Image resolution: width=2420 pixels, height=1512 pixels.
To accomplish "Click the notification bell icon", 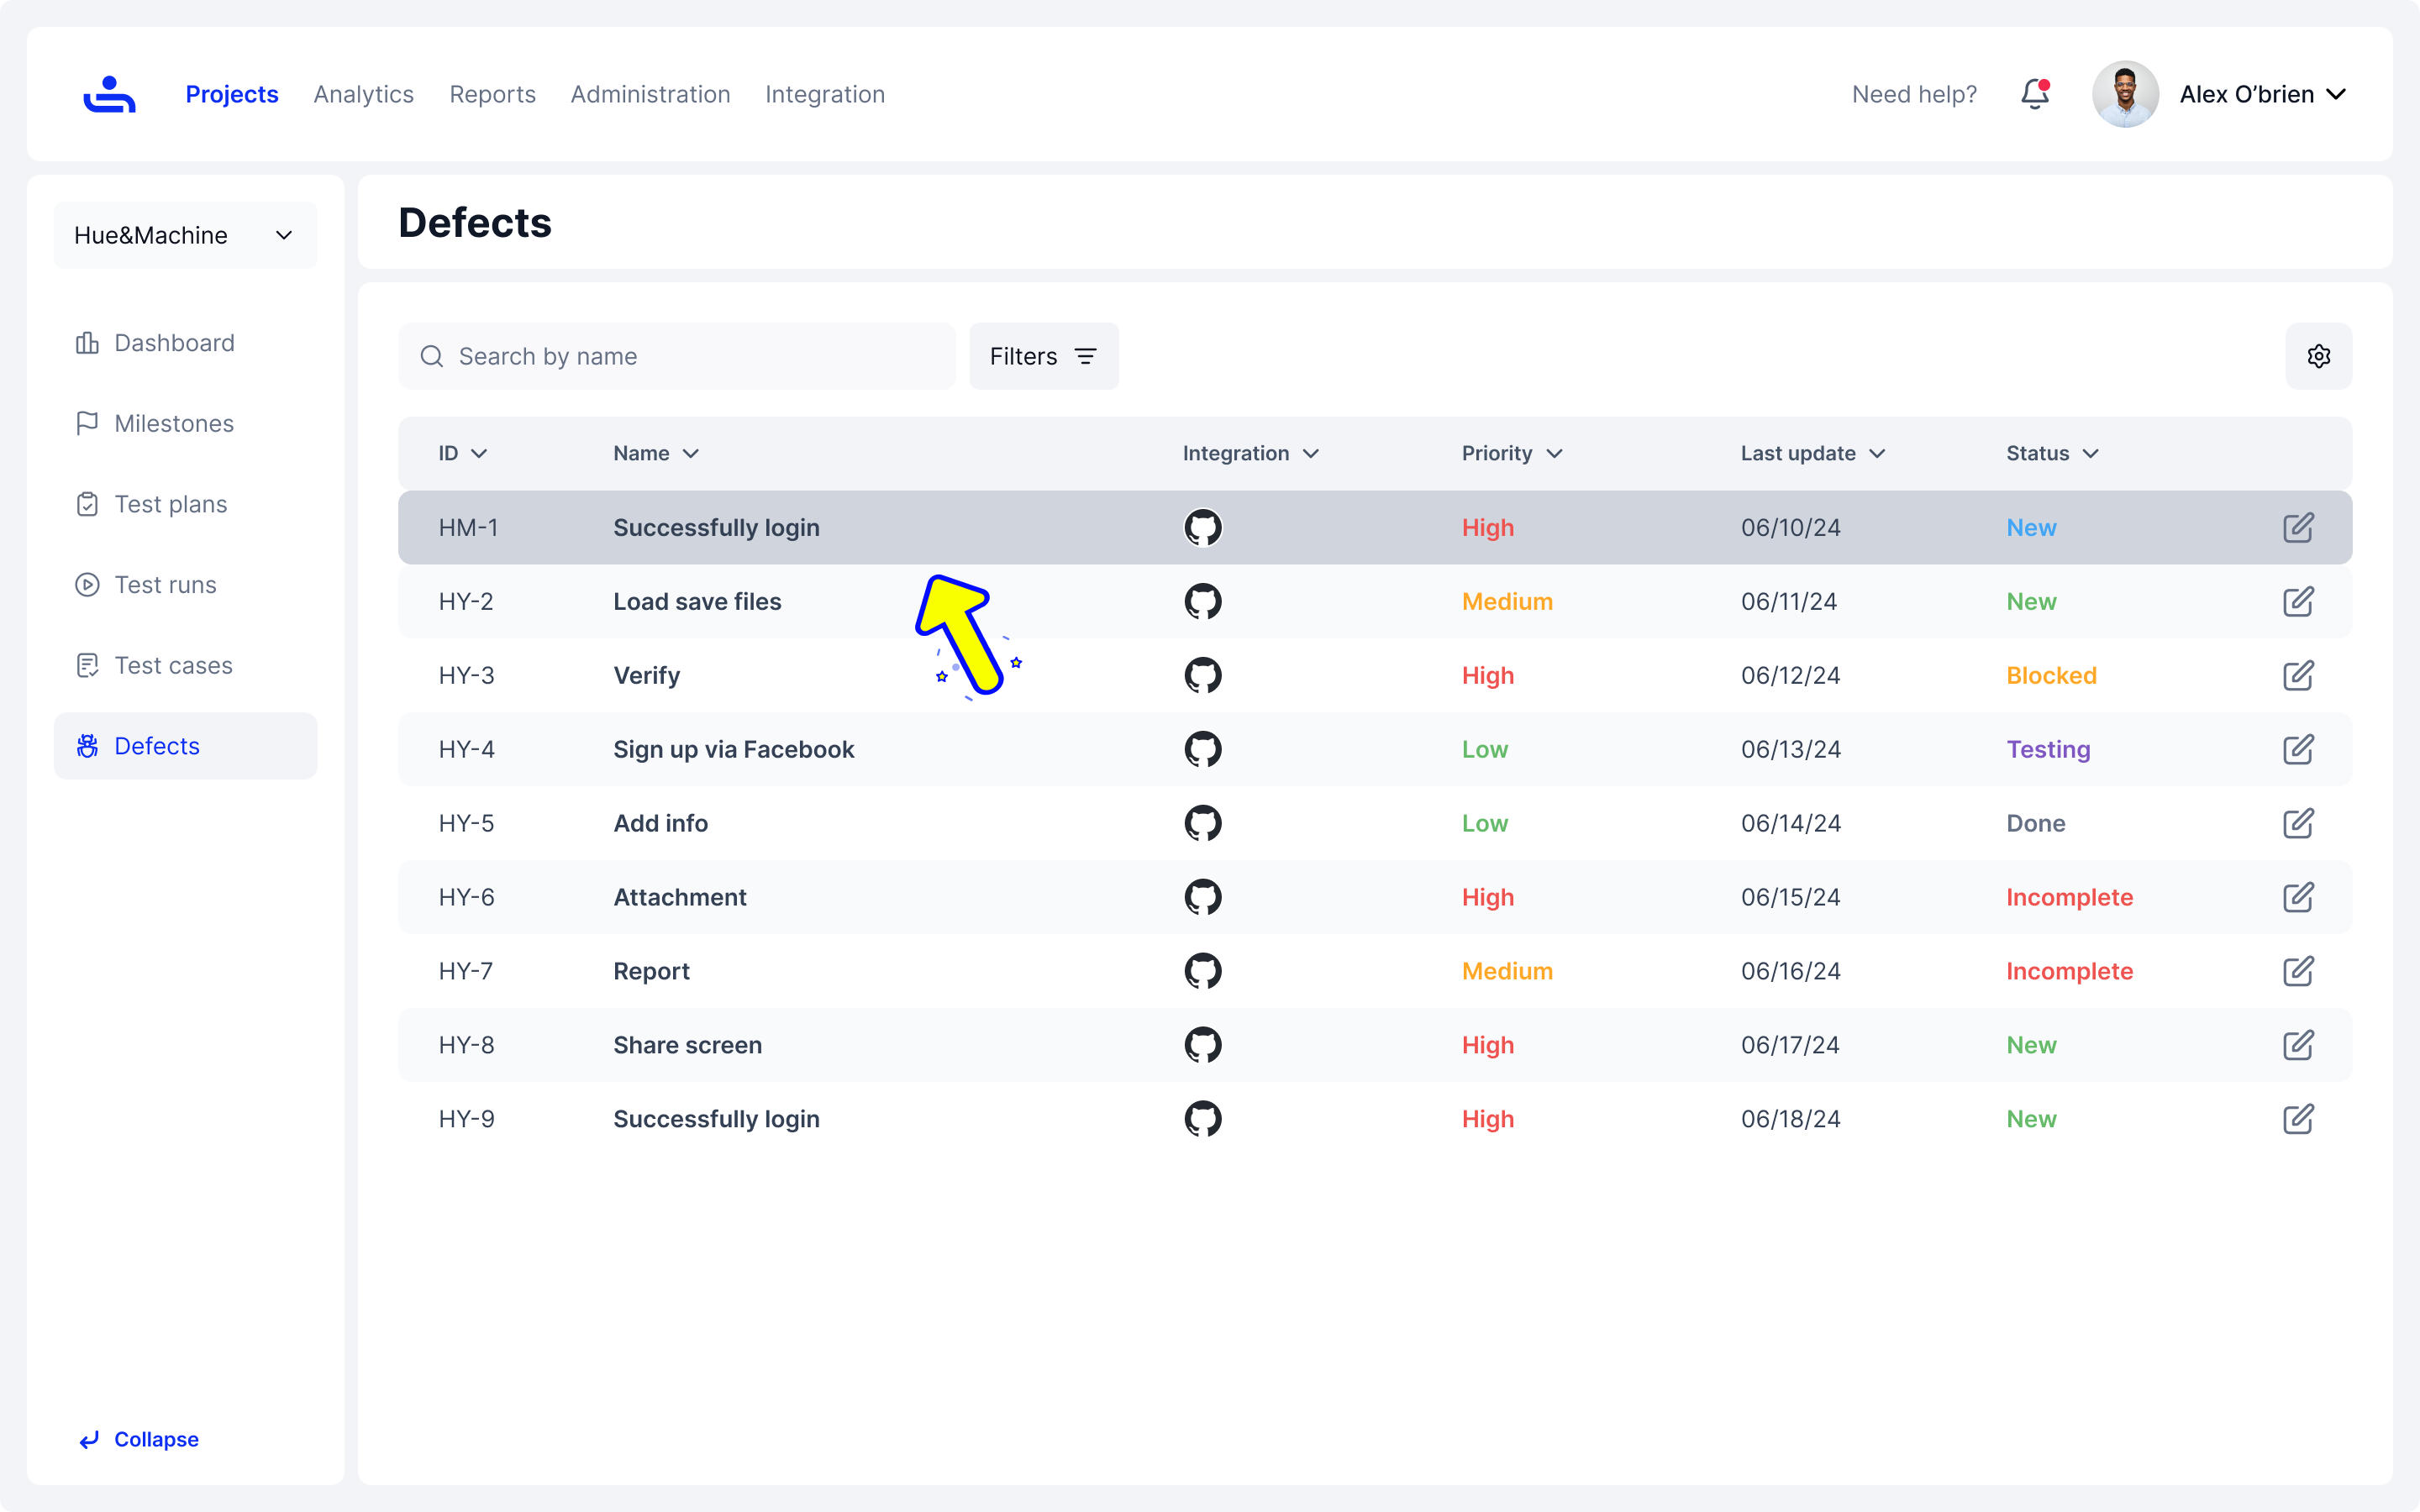I will click(2034, 94).
